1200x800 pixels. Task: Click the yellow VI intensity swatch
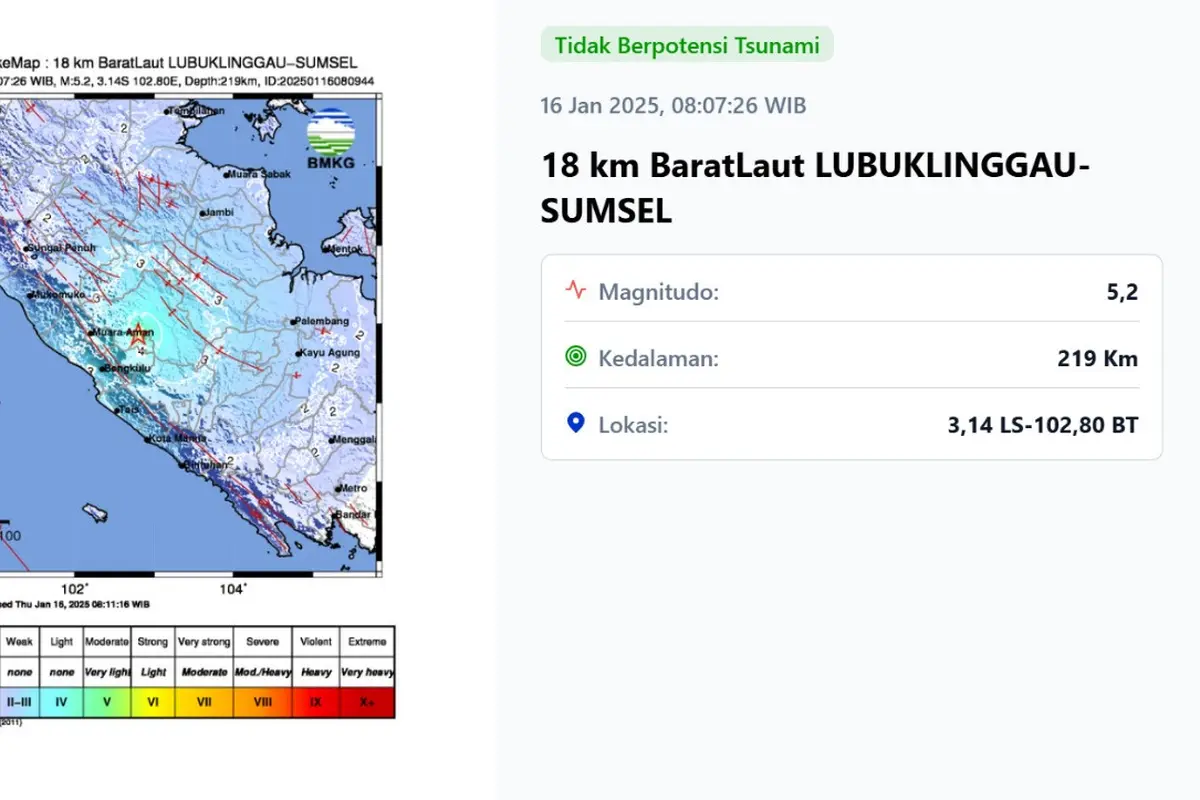pyautogui.click(x=154, y=703)
